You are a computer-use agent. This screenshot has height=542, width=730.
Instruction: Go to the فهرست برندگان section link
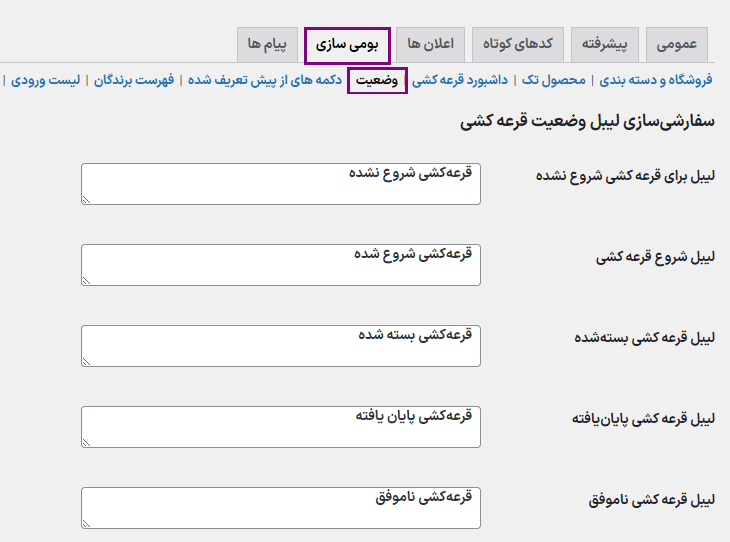click(135, 80)
